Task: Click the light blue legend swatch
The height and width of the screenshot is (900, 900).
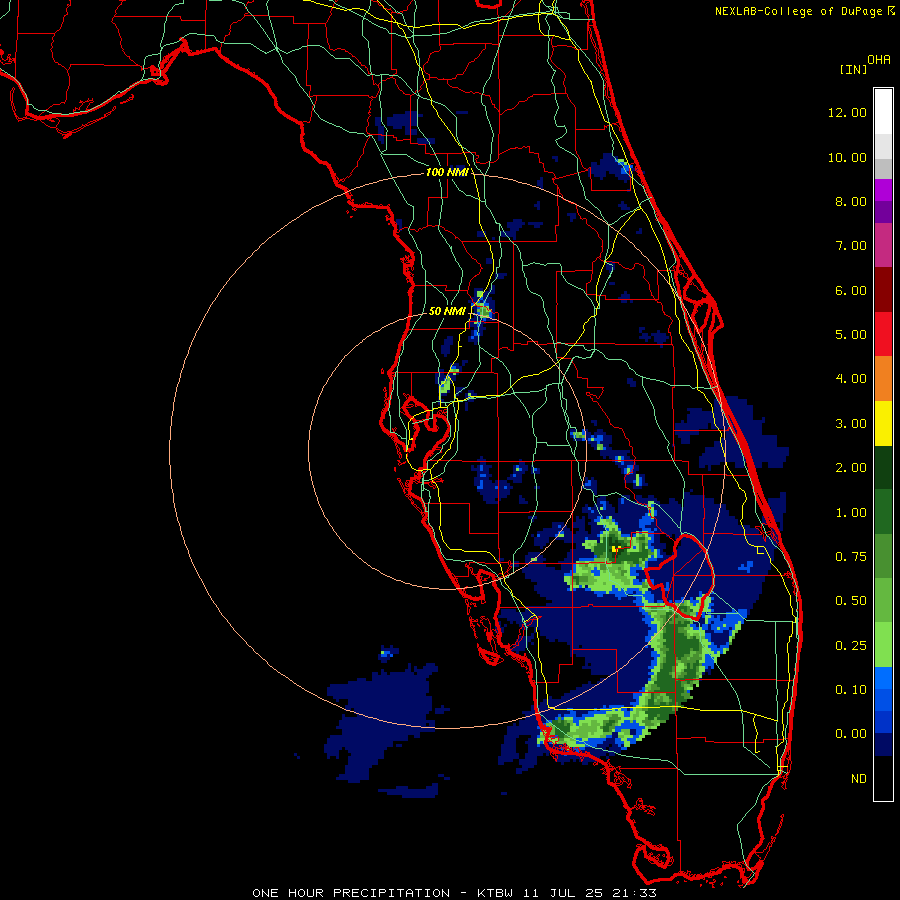Action: [x=883, y=678]
